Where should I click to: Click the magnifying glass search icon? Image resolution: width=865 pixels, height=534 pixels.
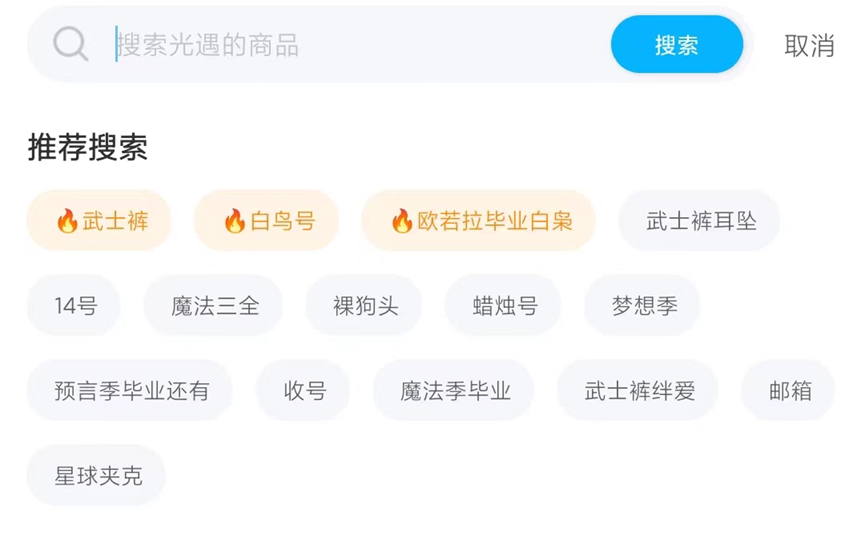coord(71,44)
